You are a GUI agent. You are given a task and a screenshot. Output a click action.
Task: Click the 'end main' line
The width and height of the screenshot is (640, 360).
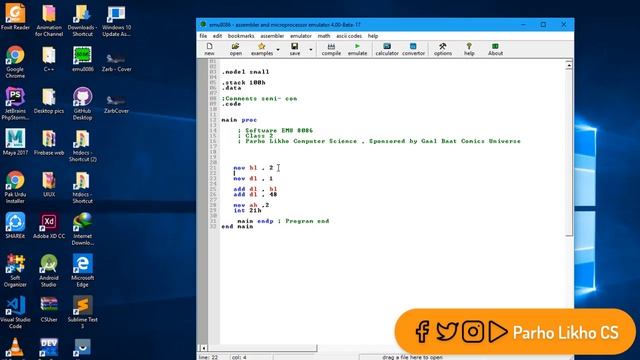point(237,227)
